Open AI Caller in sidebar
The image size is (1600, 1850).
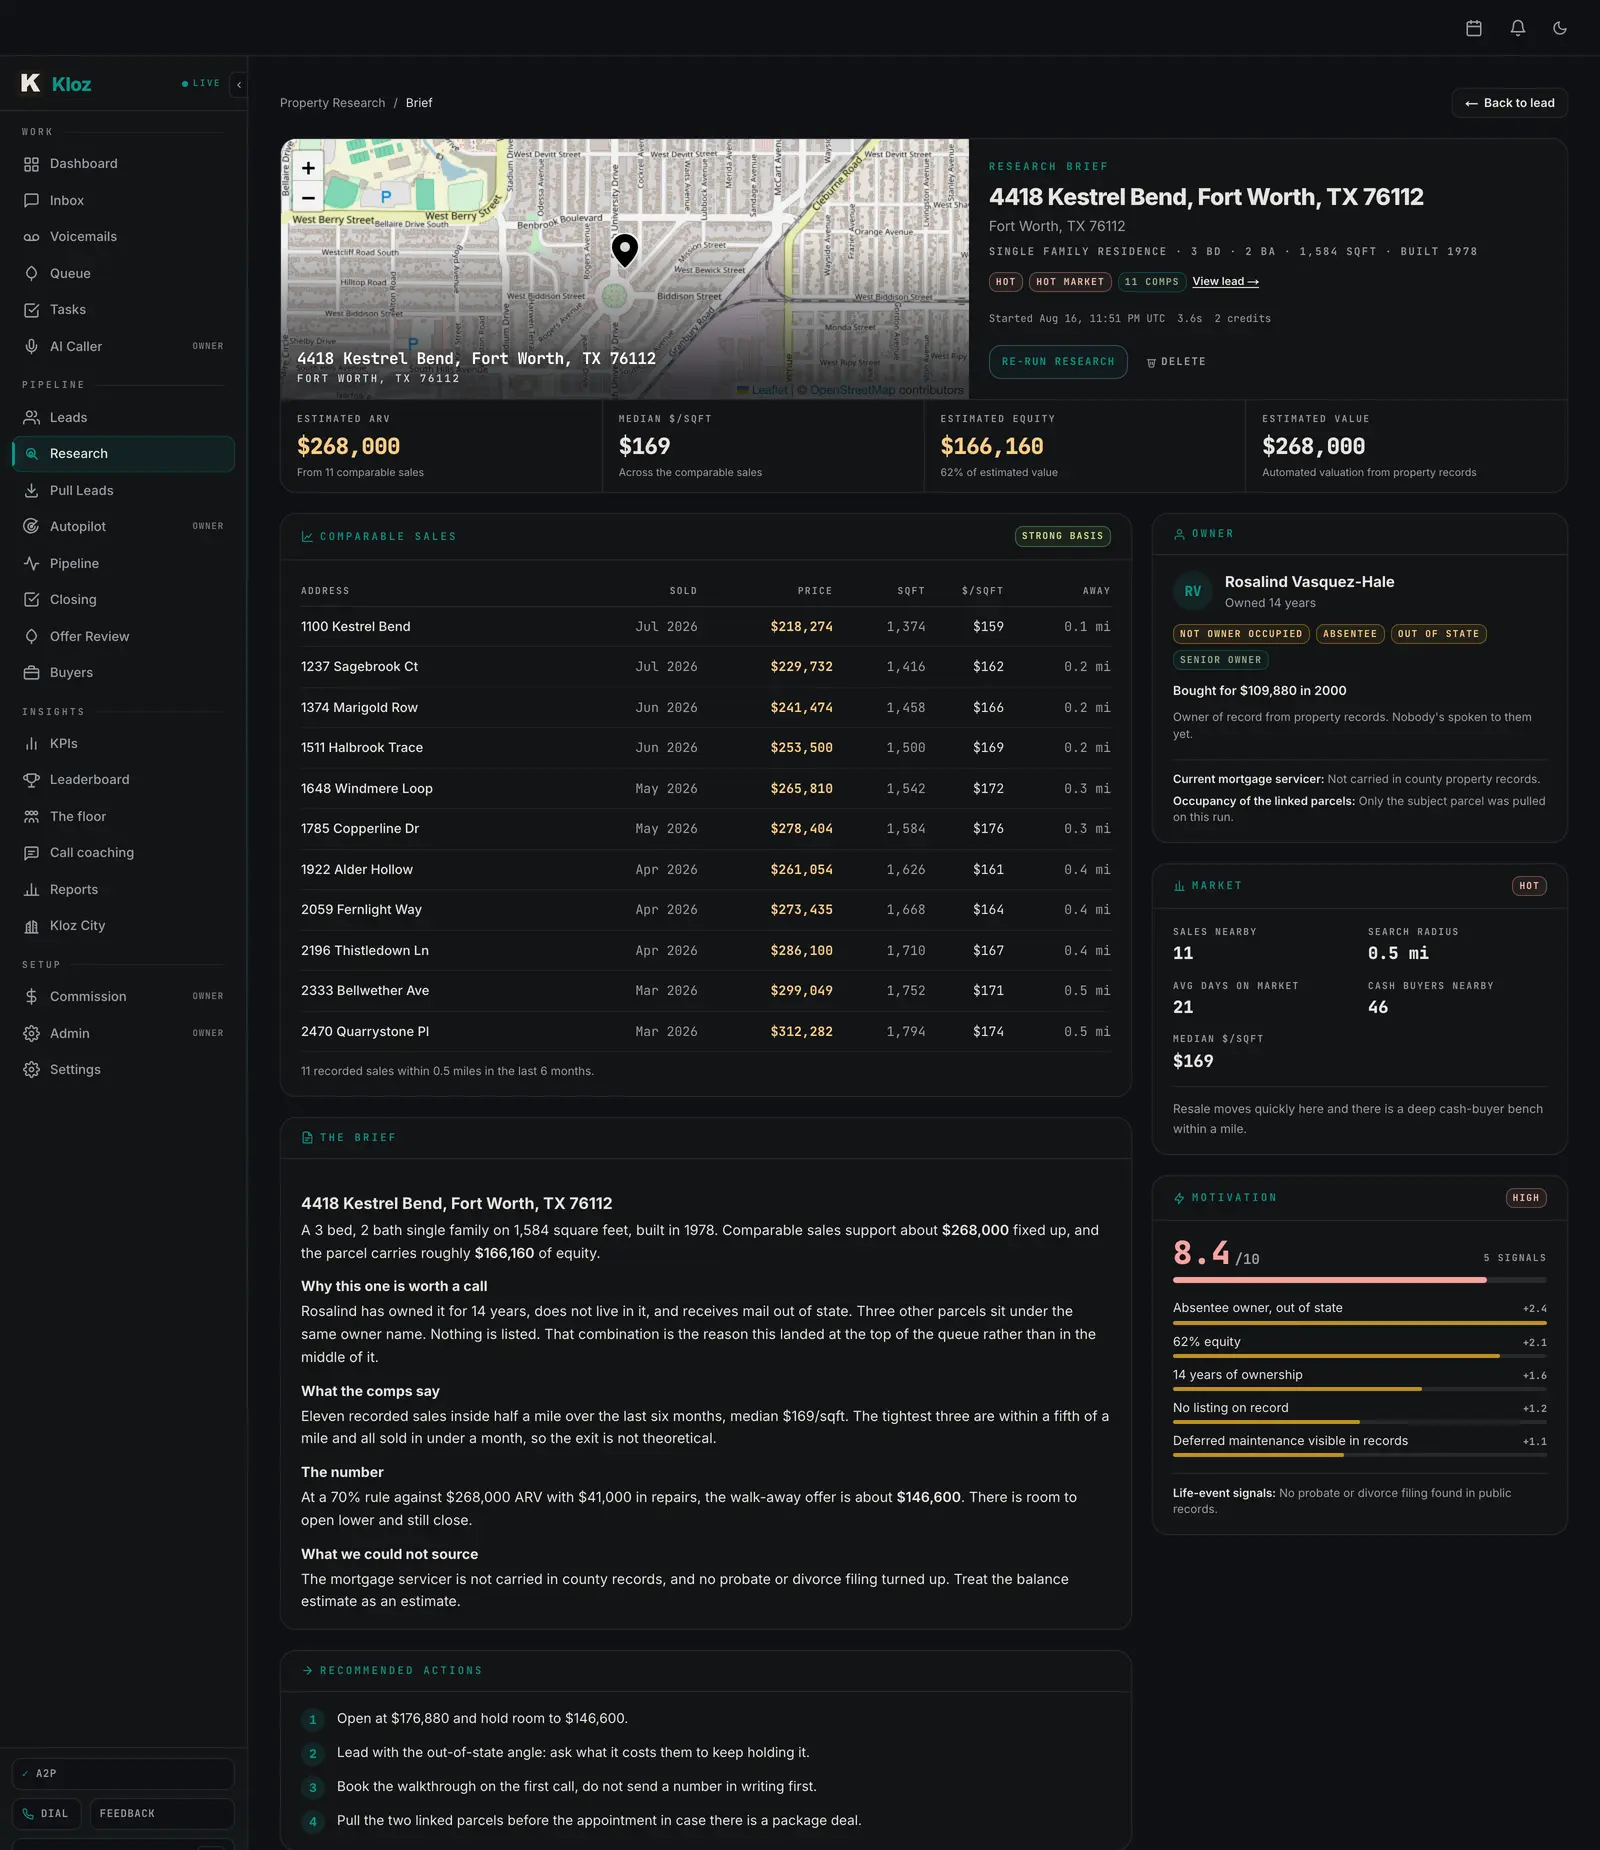point(123,346)
